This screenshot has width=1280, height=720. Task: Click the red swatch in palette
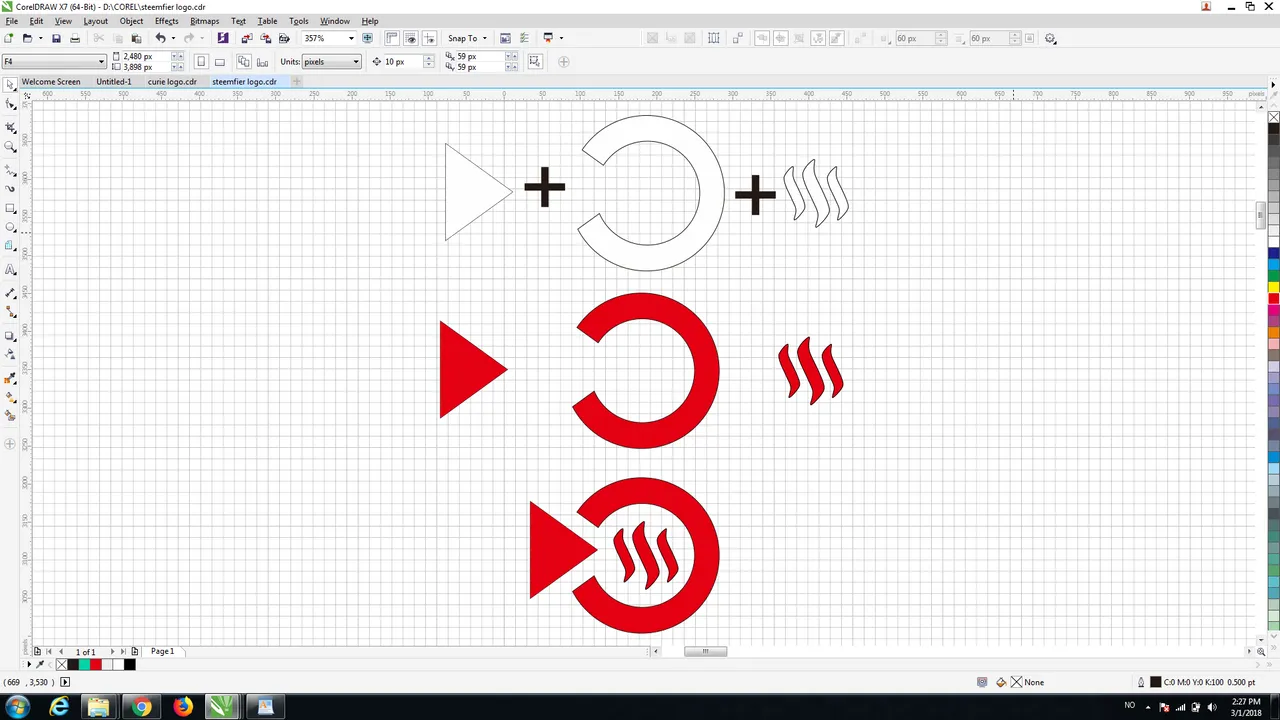tap(1274, 299)
